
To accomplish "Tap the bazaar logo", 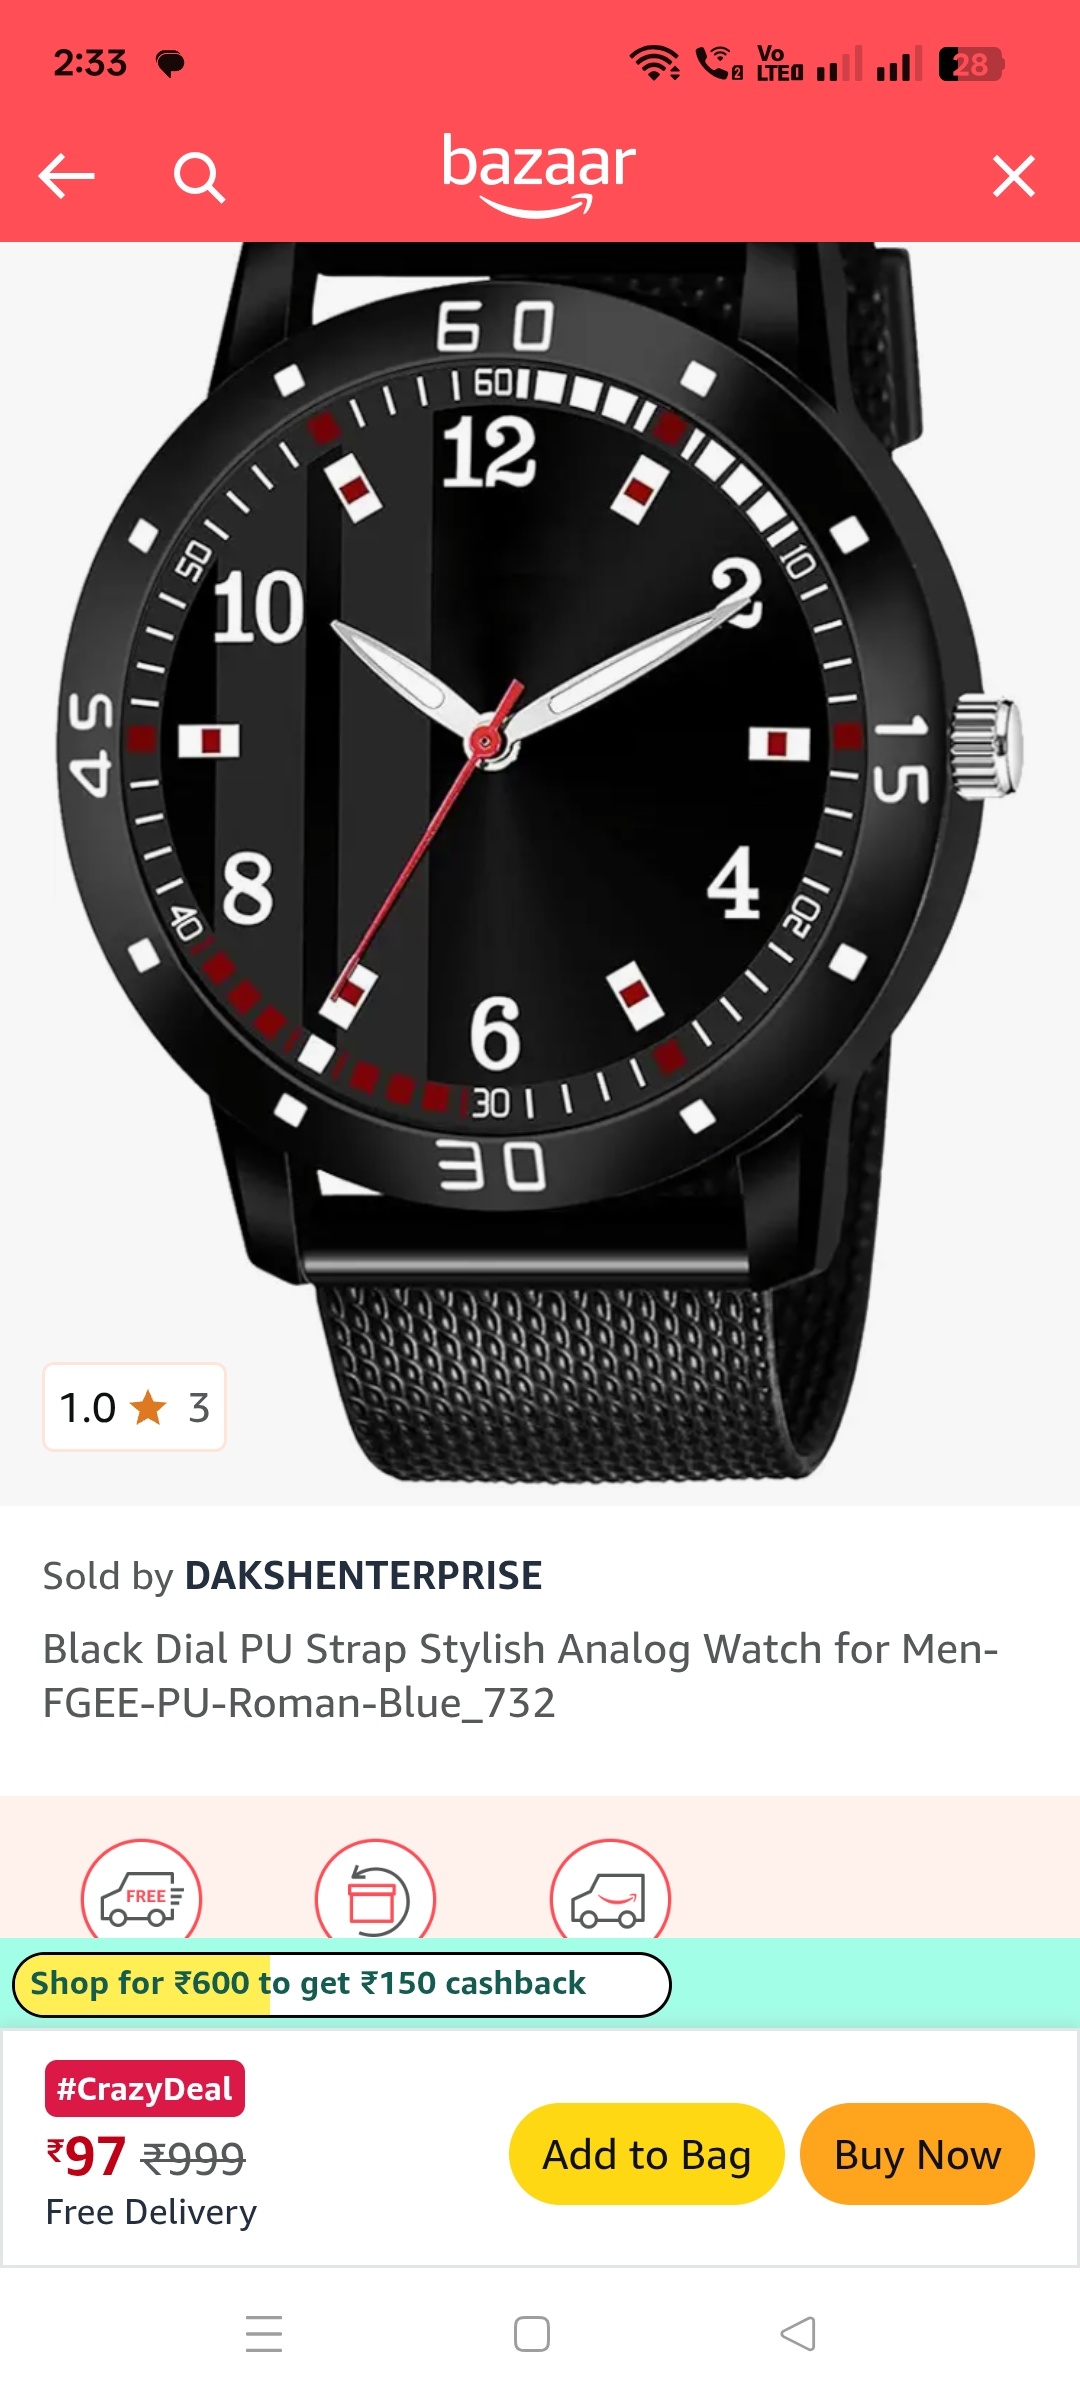I will (x=539, y=174).
